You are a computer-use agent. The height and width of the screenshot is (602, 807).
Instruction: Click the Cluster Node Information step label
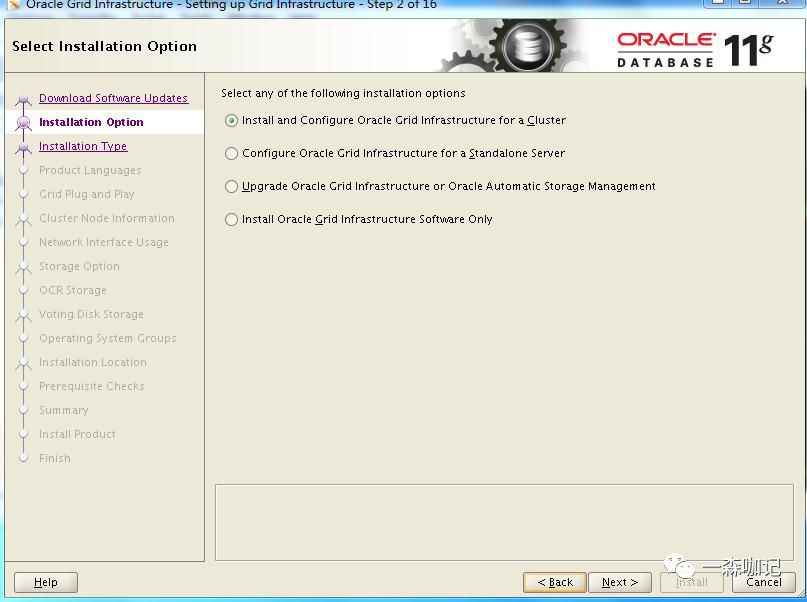pyautogui.click(x=107, y=218)
